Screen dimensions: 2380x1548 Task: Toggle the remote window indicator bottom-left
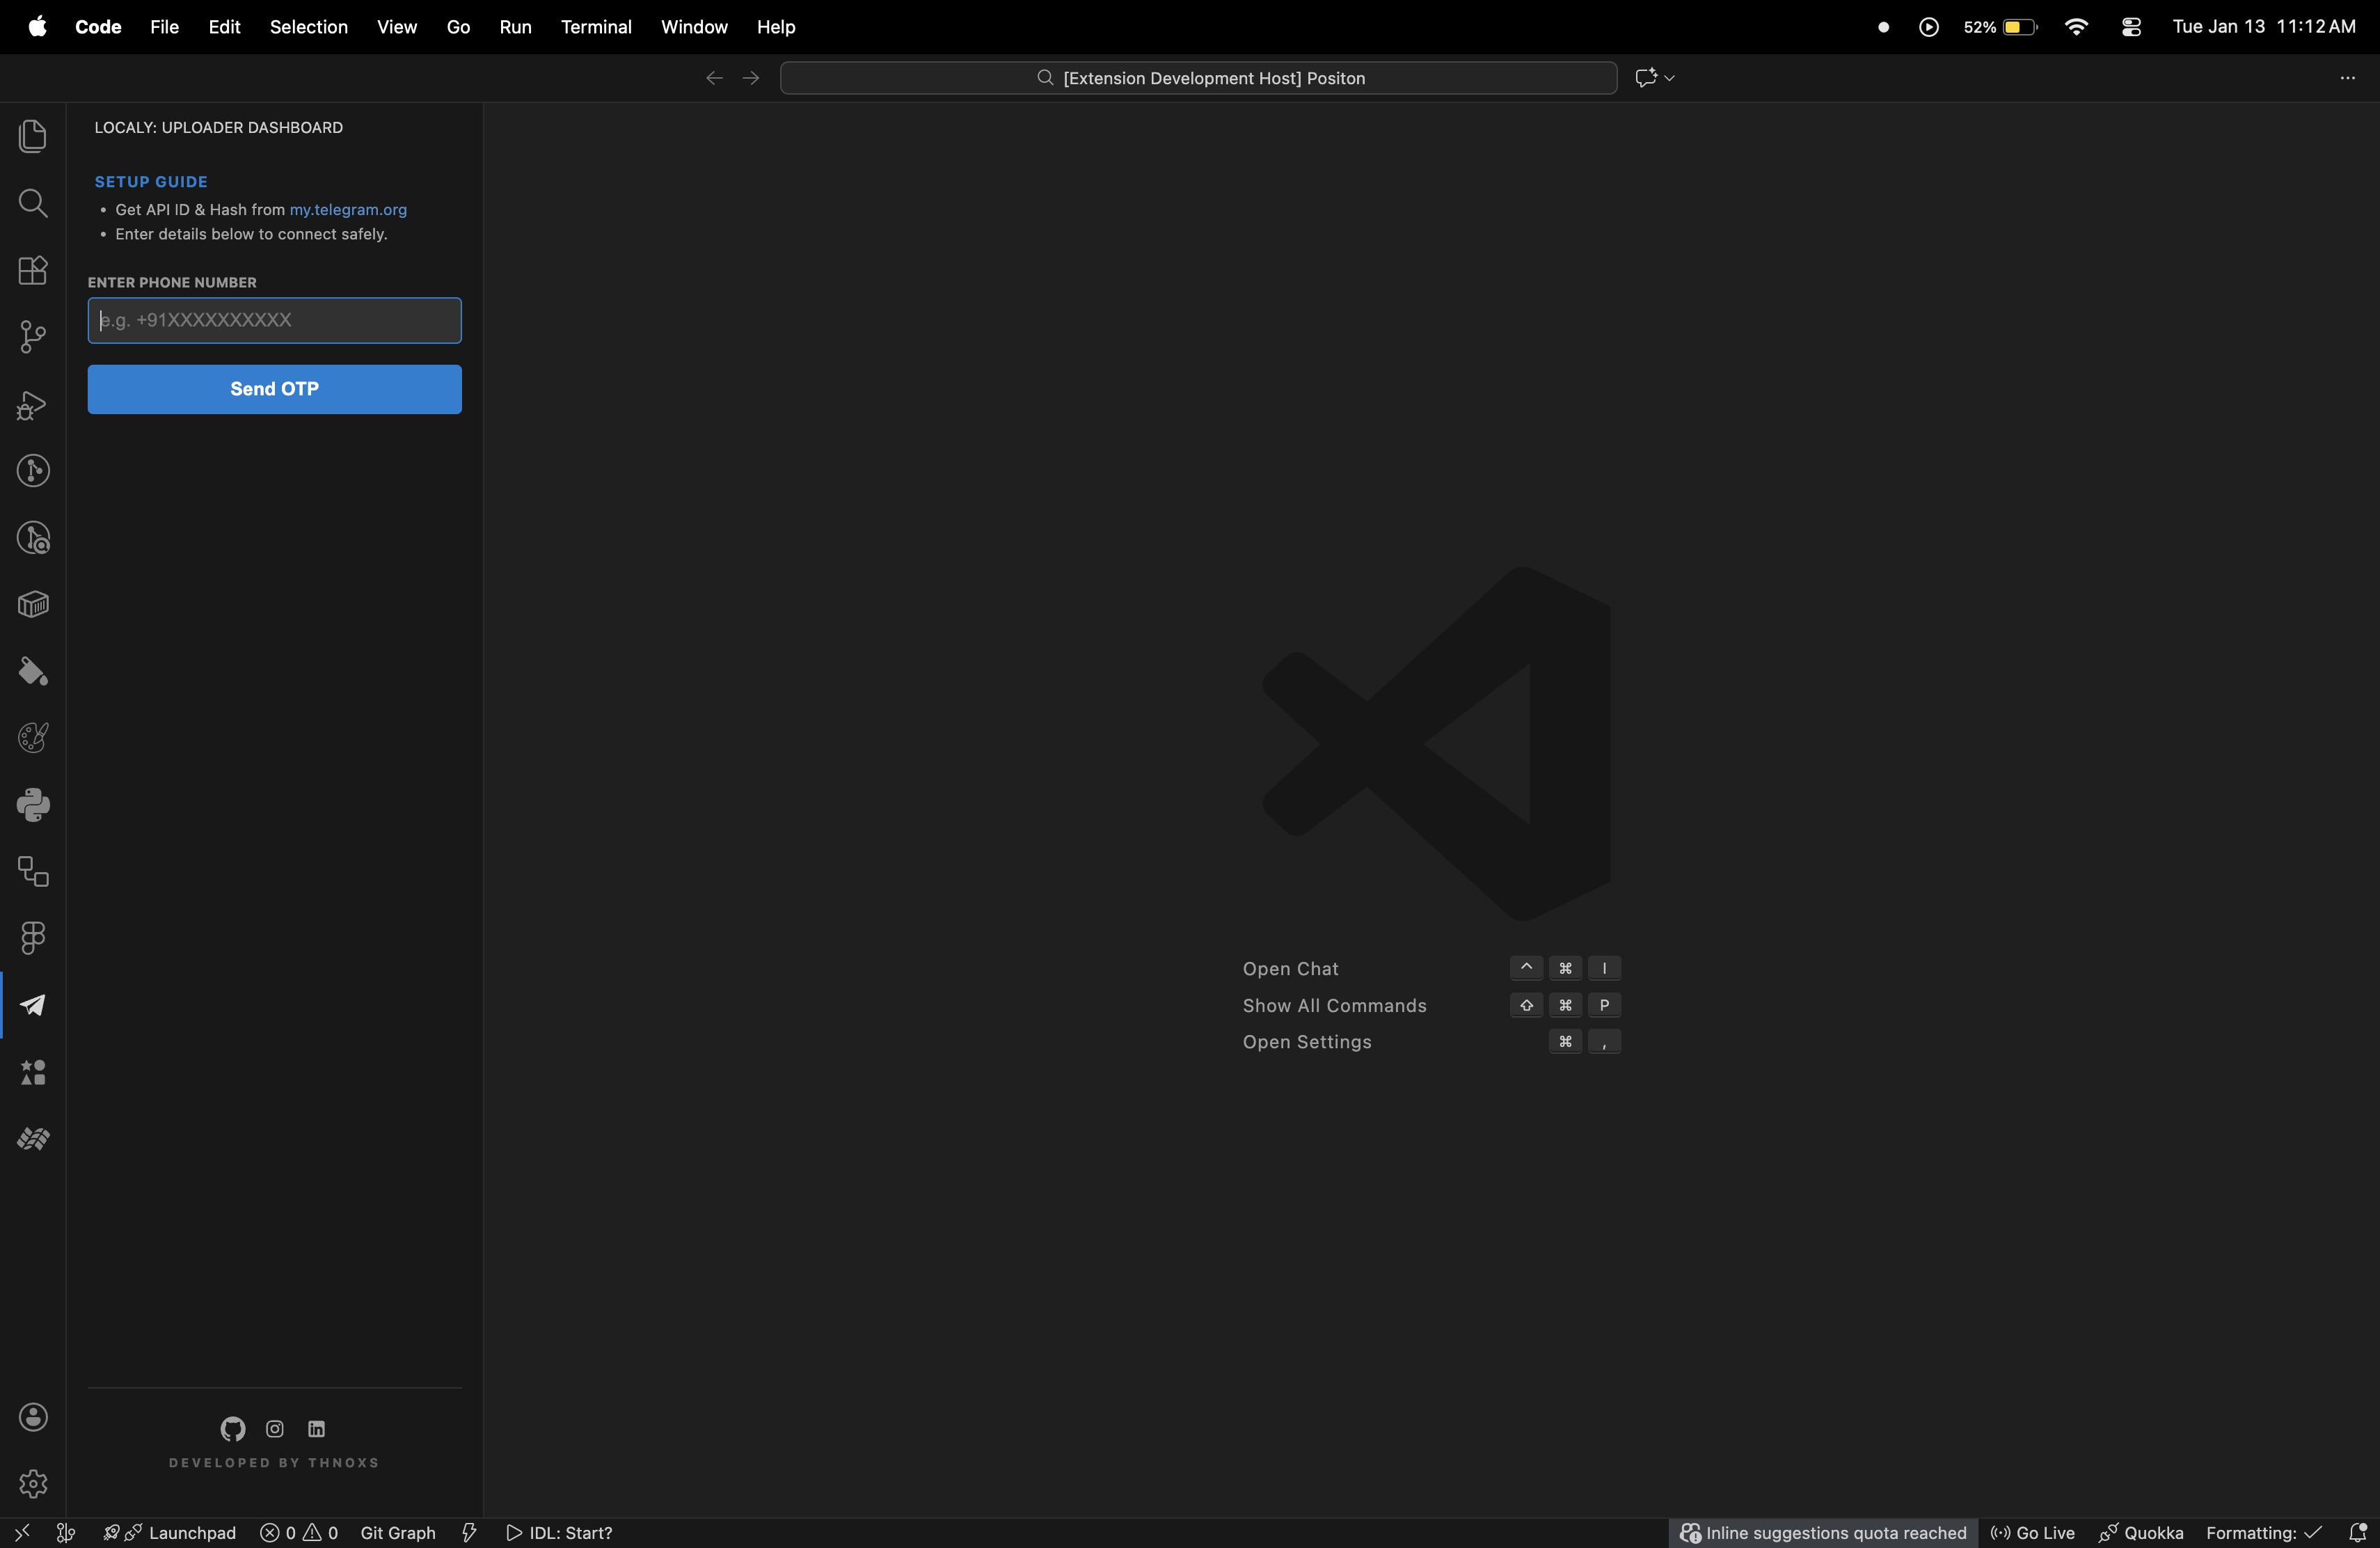tap(21, 1532)
